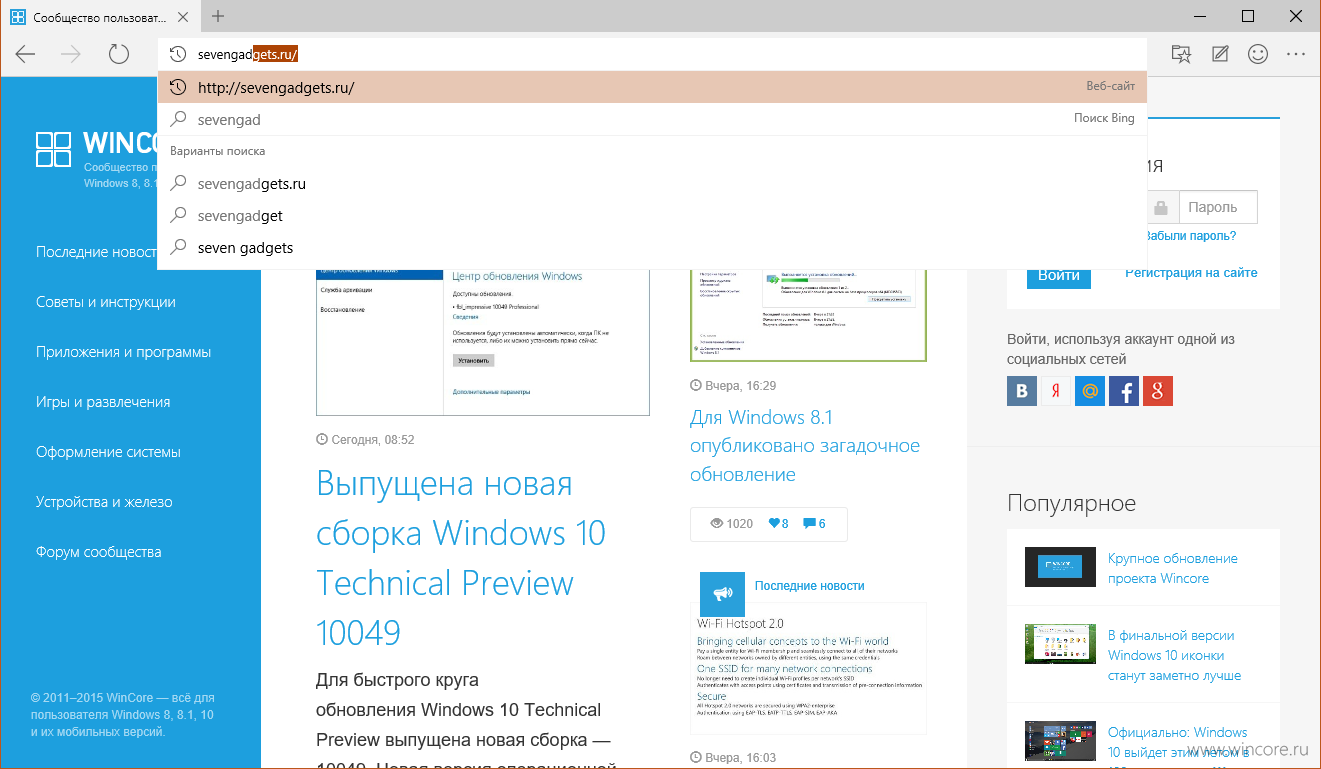Click the comments count showing 6
This screenshot has height=769, width=1321.
(815, 524)
